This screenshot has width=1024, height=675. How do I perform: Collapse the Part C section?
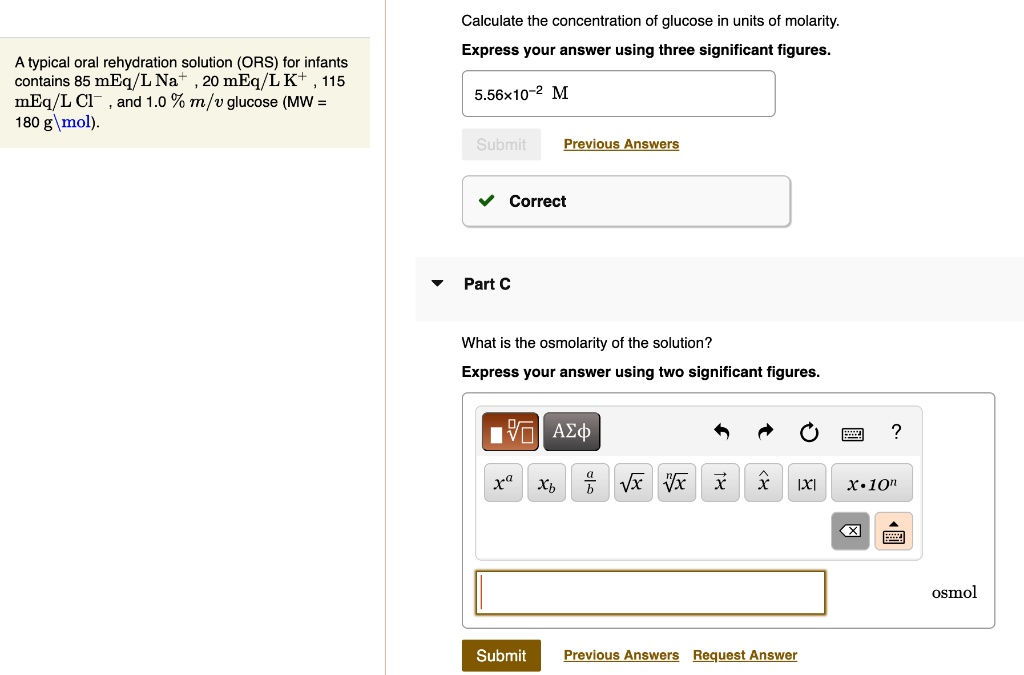(x=437, y=283)
